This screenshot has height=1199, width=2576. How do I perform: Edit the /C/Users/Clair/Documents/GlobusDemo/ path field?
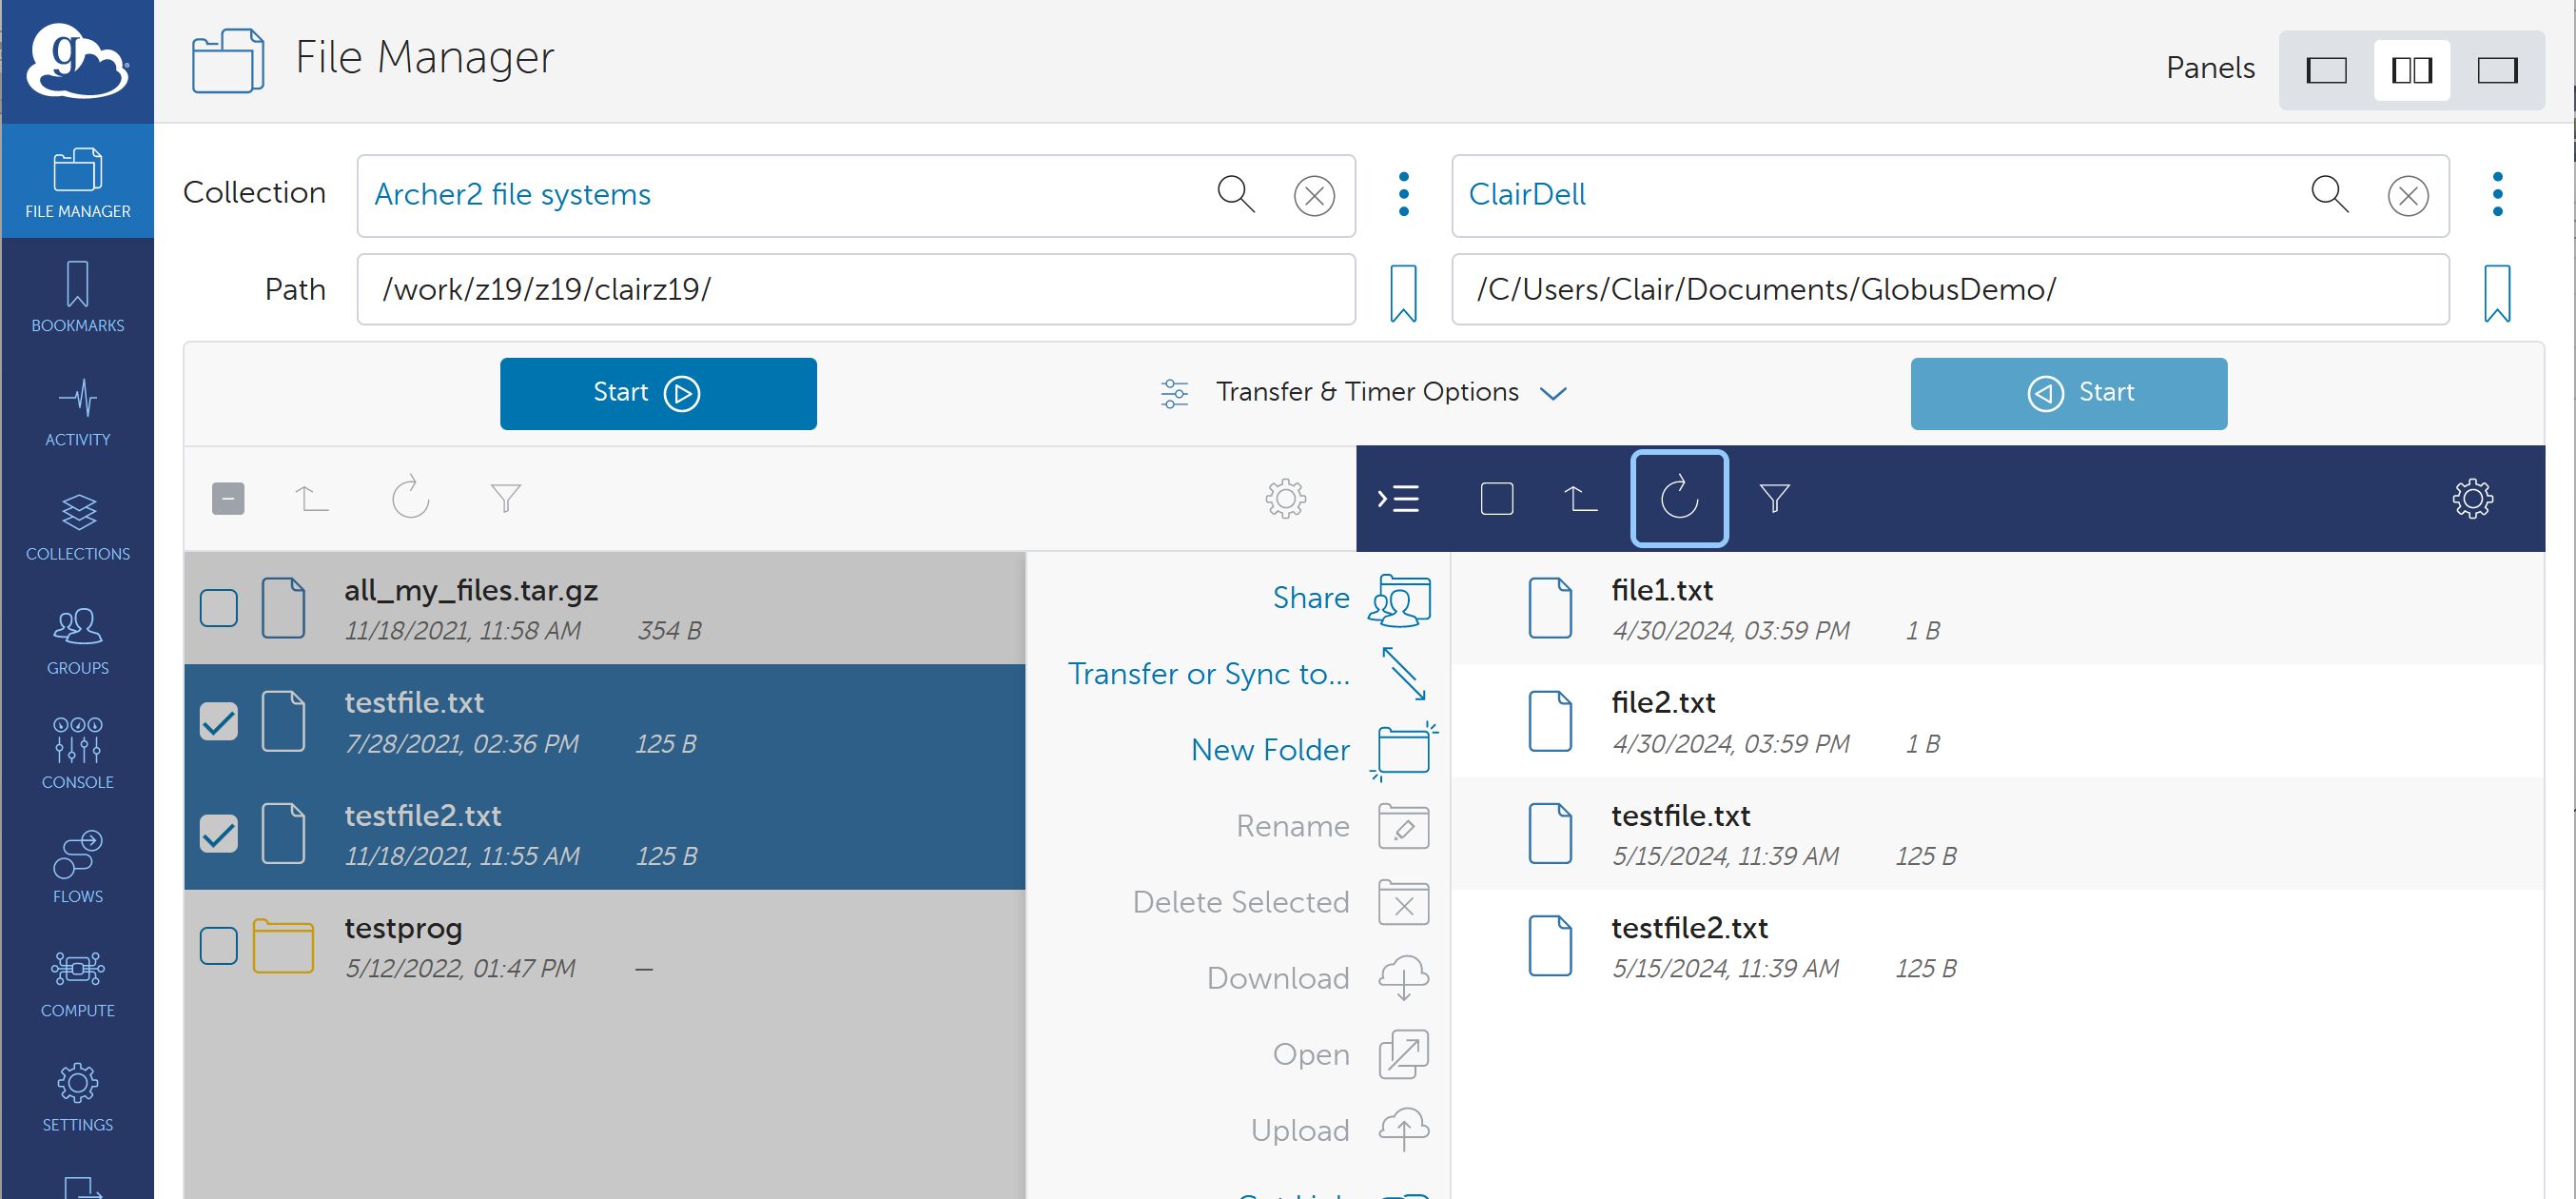point(1950,289)
